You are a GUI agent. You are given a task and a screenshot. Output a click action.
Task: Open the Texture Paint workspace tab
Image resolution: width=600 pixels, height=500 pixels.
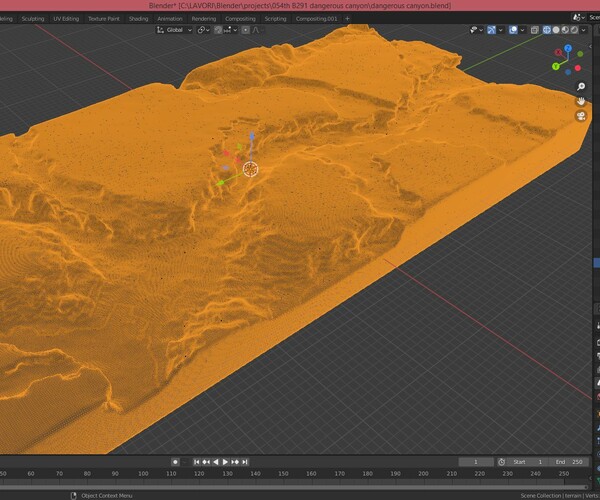point(104,18)
